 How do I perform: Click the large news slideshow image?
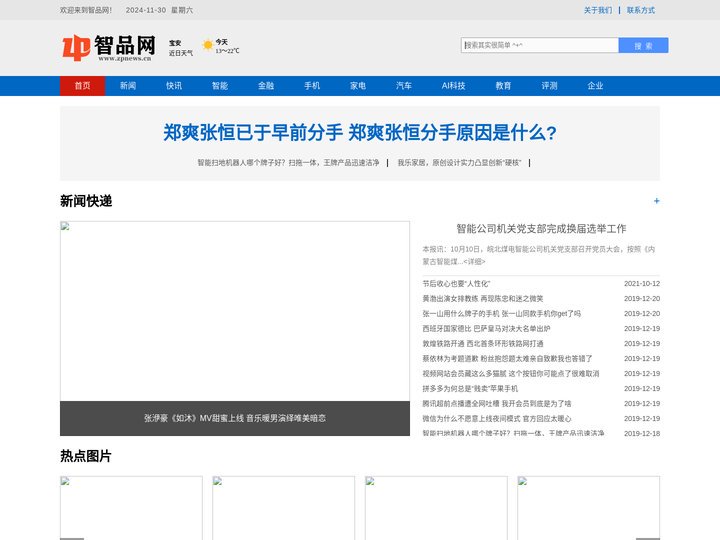point(235,311)
